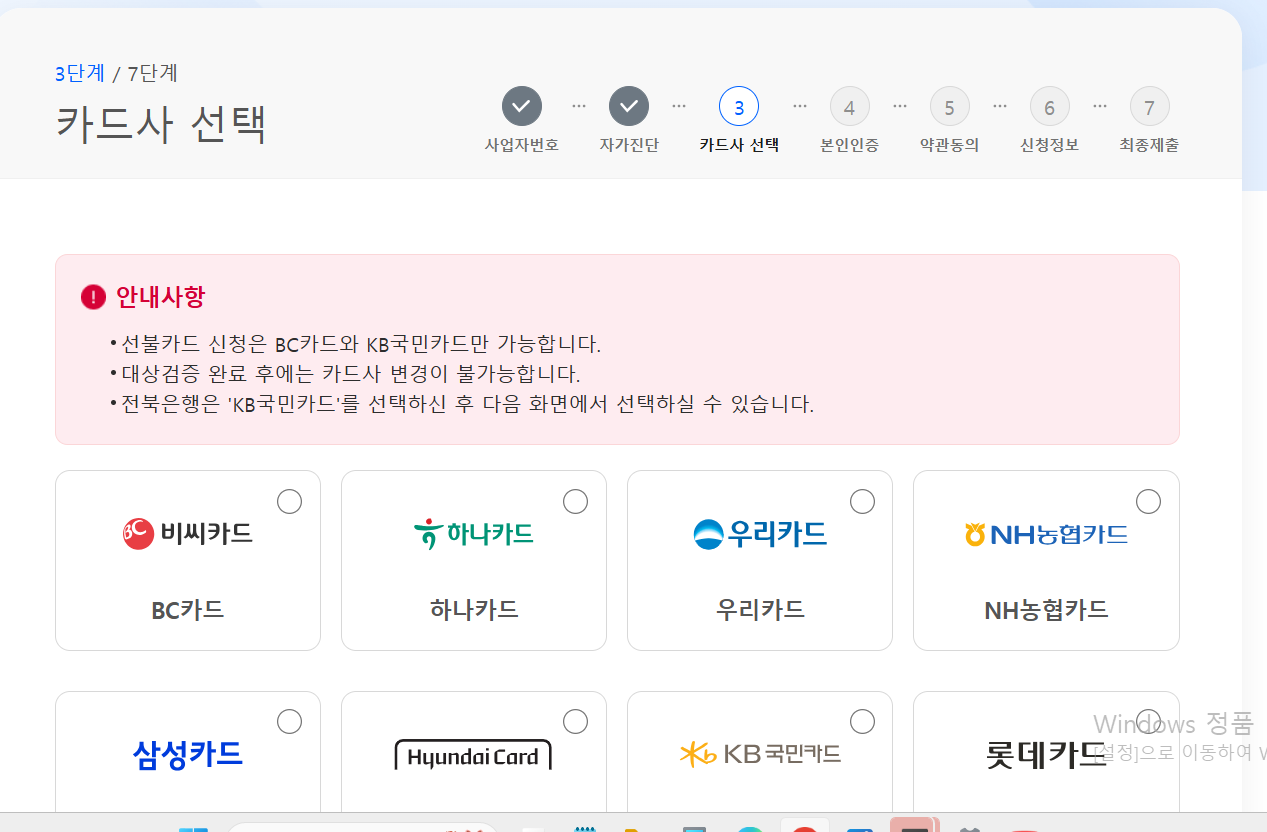
Task: Click the step 6 circle indicator
Action: point(1049,107)
